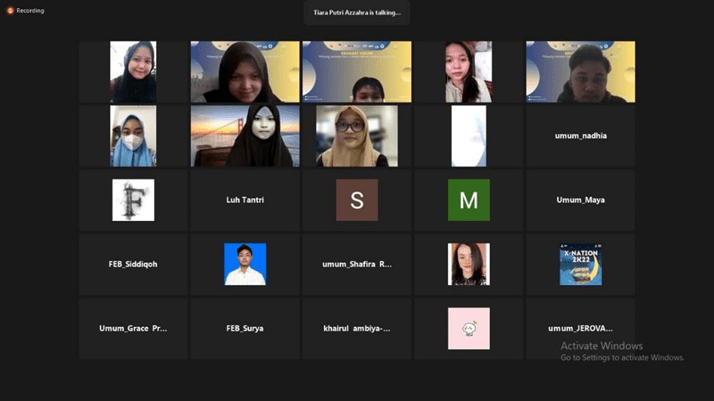Select the FEB_Siddiqoh participant tile
The height and width of the screenshot is (401, 714).
point(133,264)
